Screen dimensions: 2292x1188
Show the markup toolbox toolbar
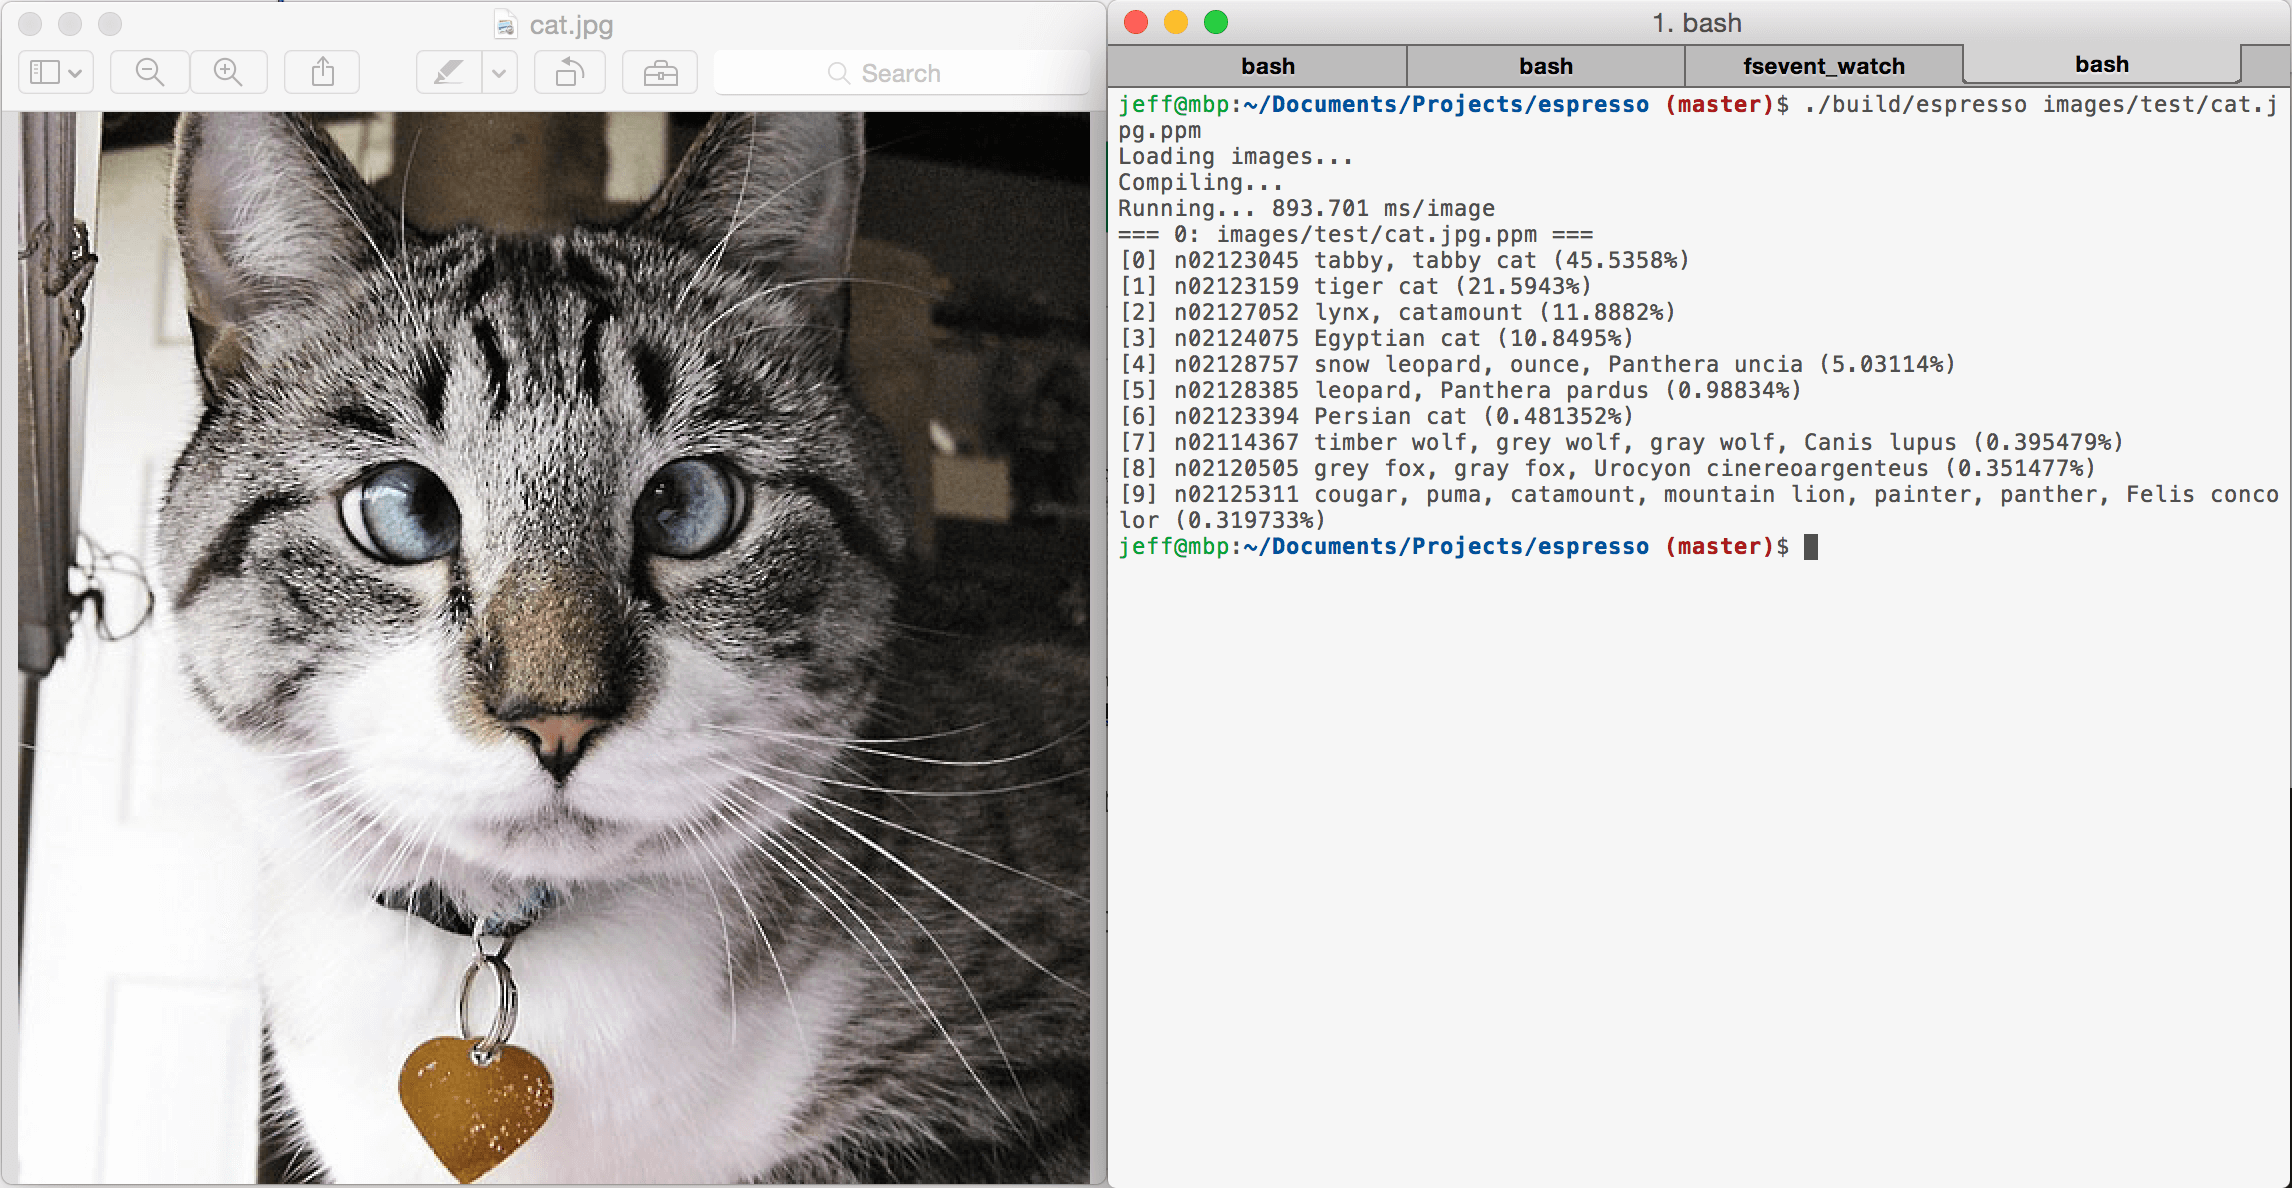tap(660, 72)
